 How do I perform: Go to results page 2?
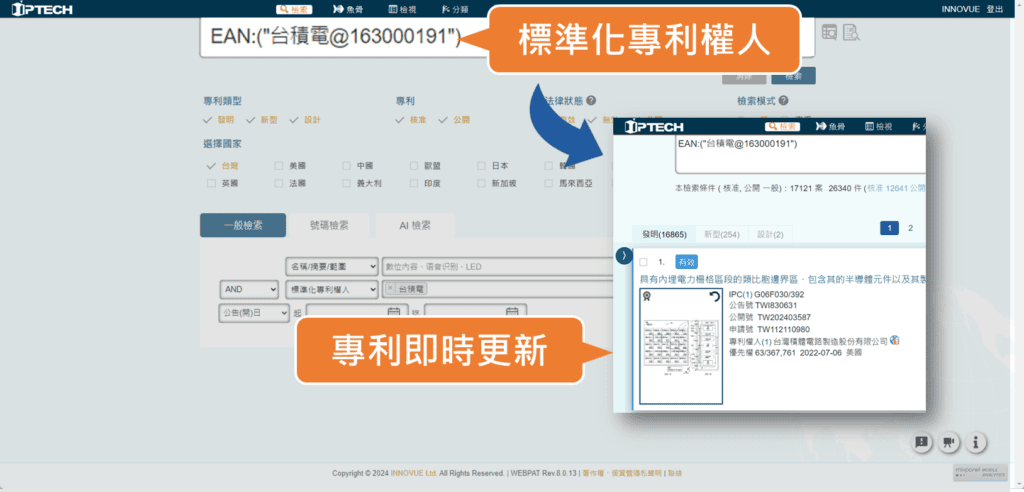910,228
